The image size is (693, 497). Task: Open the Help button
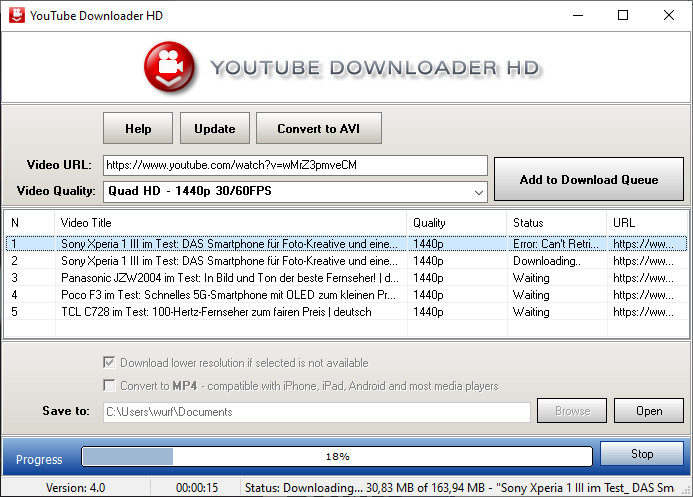tap(138, 128)
